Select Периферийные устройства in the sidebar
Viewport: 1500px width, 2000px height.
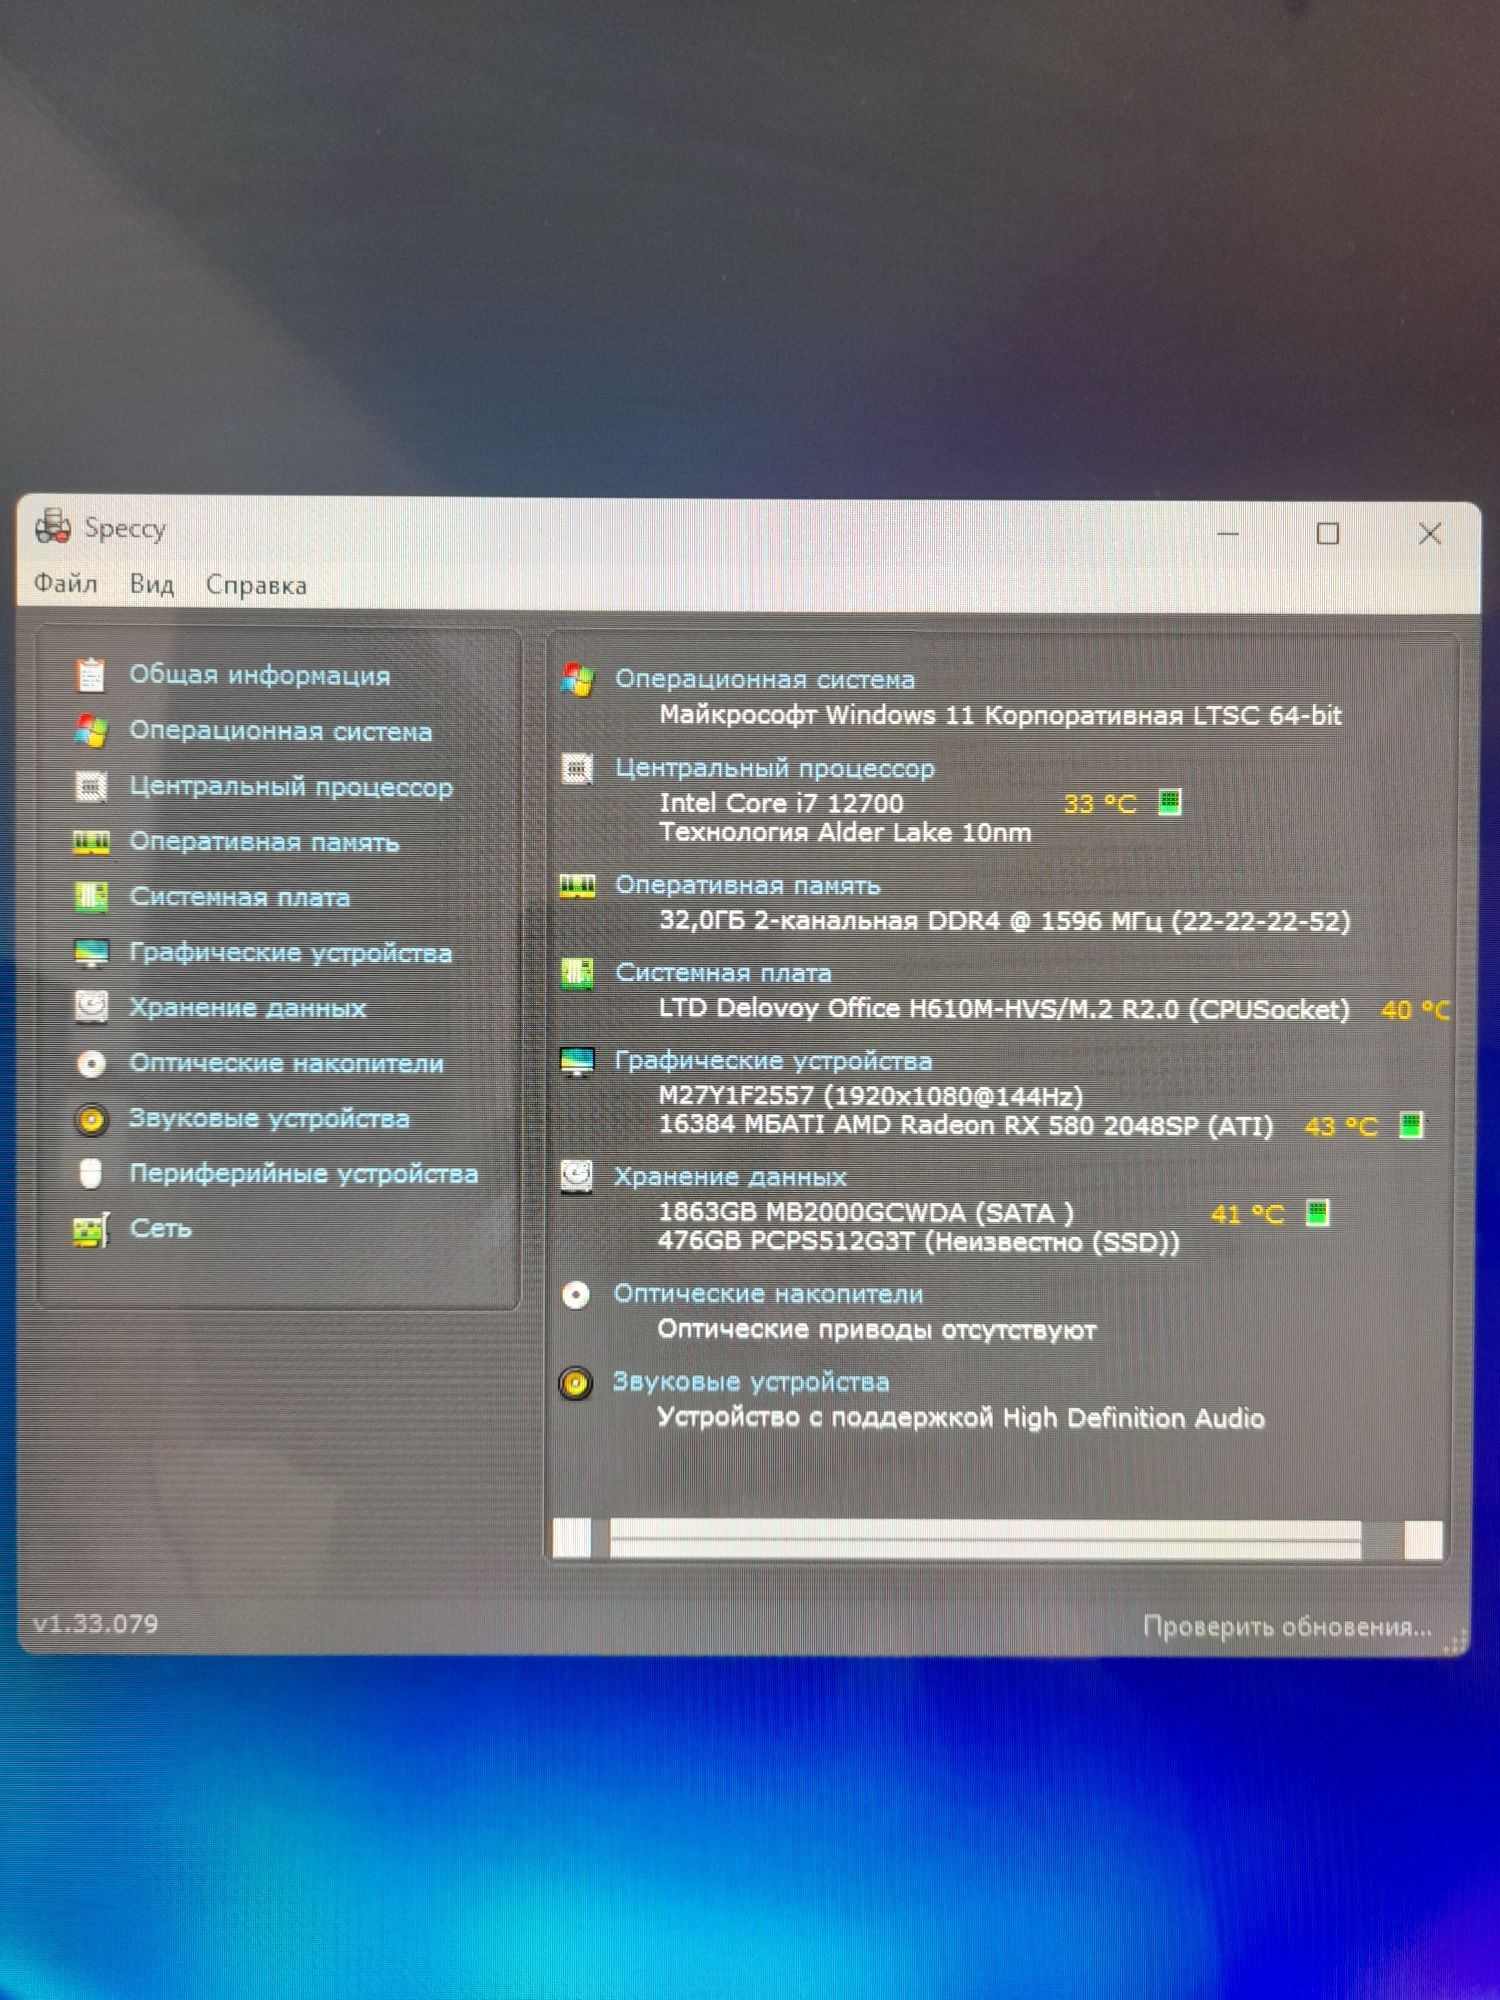[x=304, y=1173]
